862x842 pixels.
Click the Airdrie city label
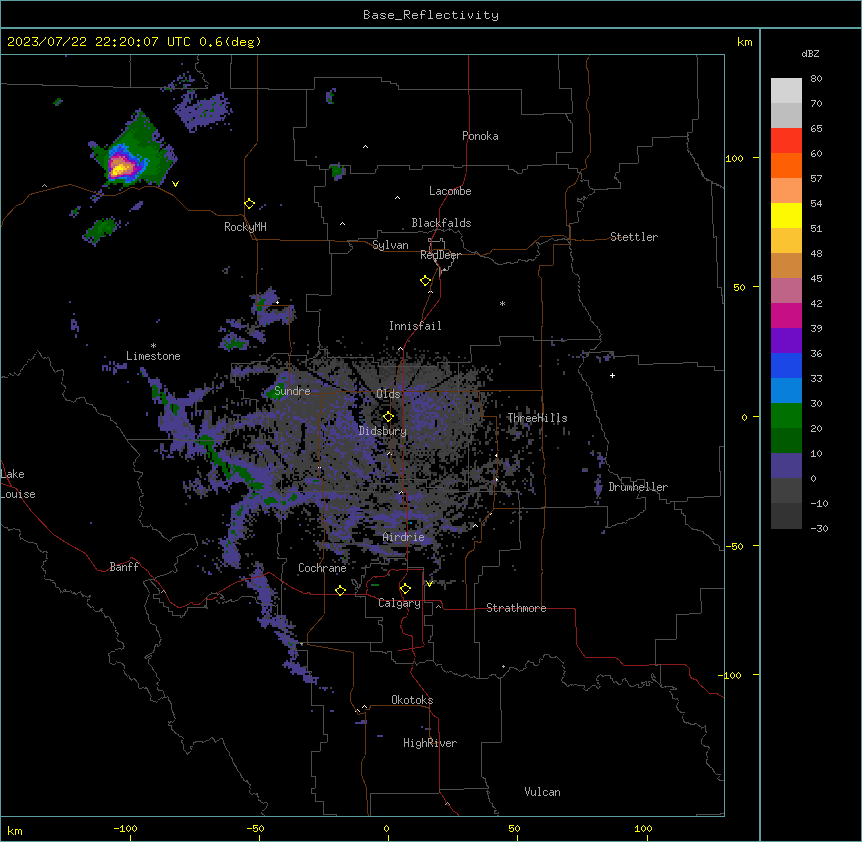pyautogui.click(x=404, y=537)
